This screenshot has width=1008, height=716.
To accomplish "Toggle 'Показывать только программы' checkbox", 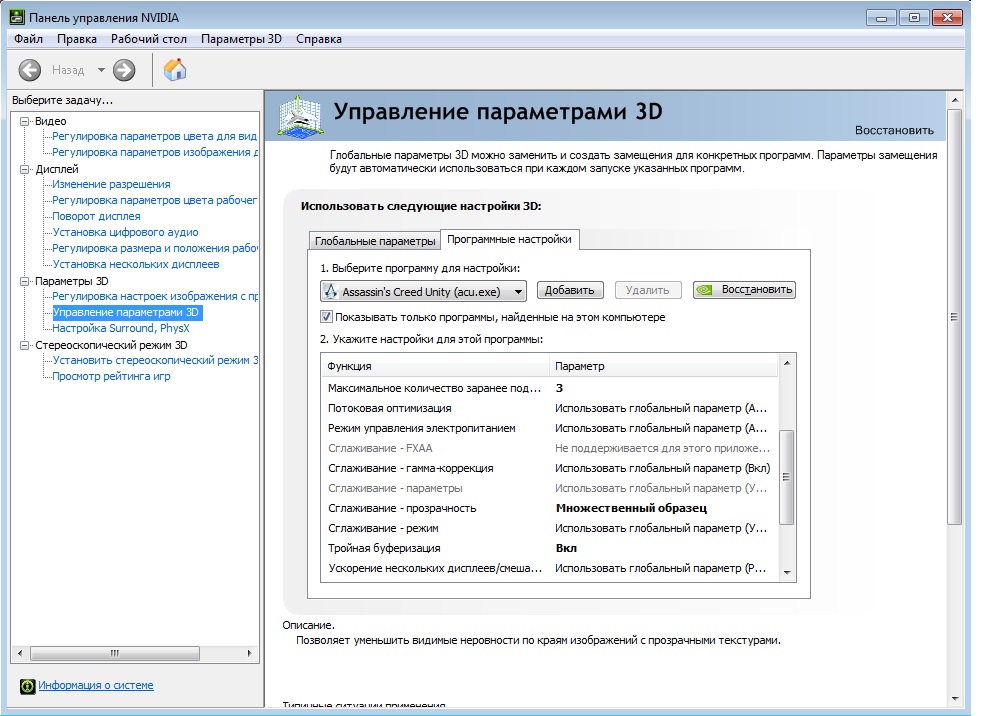I will pos(326,317).
